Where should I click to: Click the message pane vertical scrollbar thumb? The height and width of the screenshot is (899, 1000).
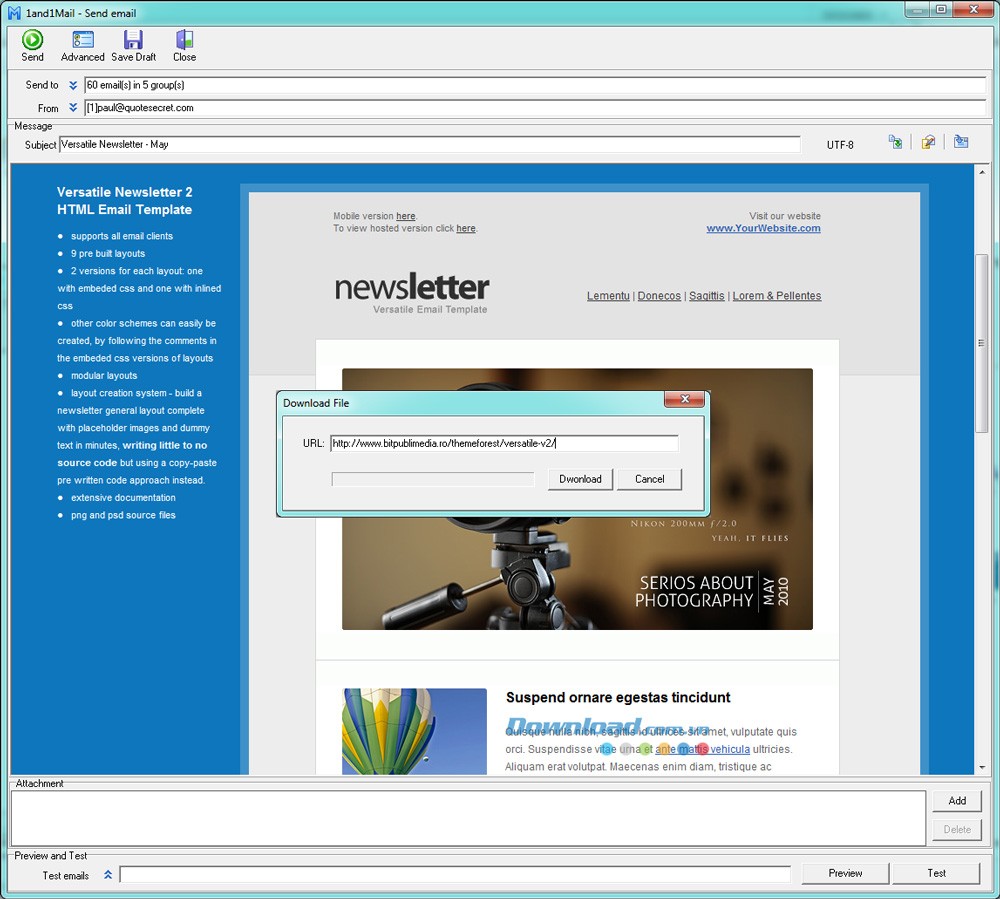click(981, 343)
